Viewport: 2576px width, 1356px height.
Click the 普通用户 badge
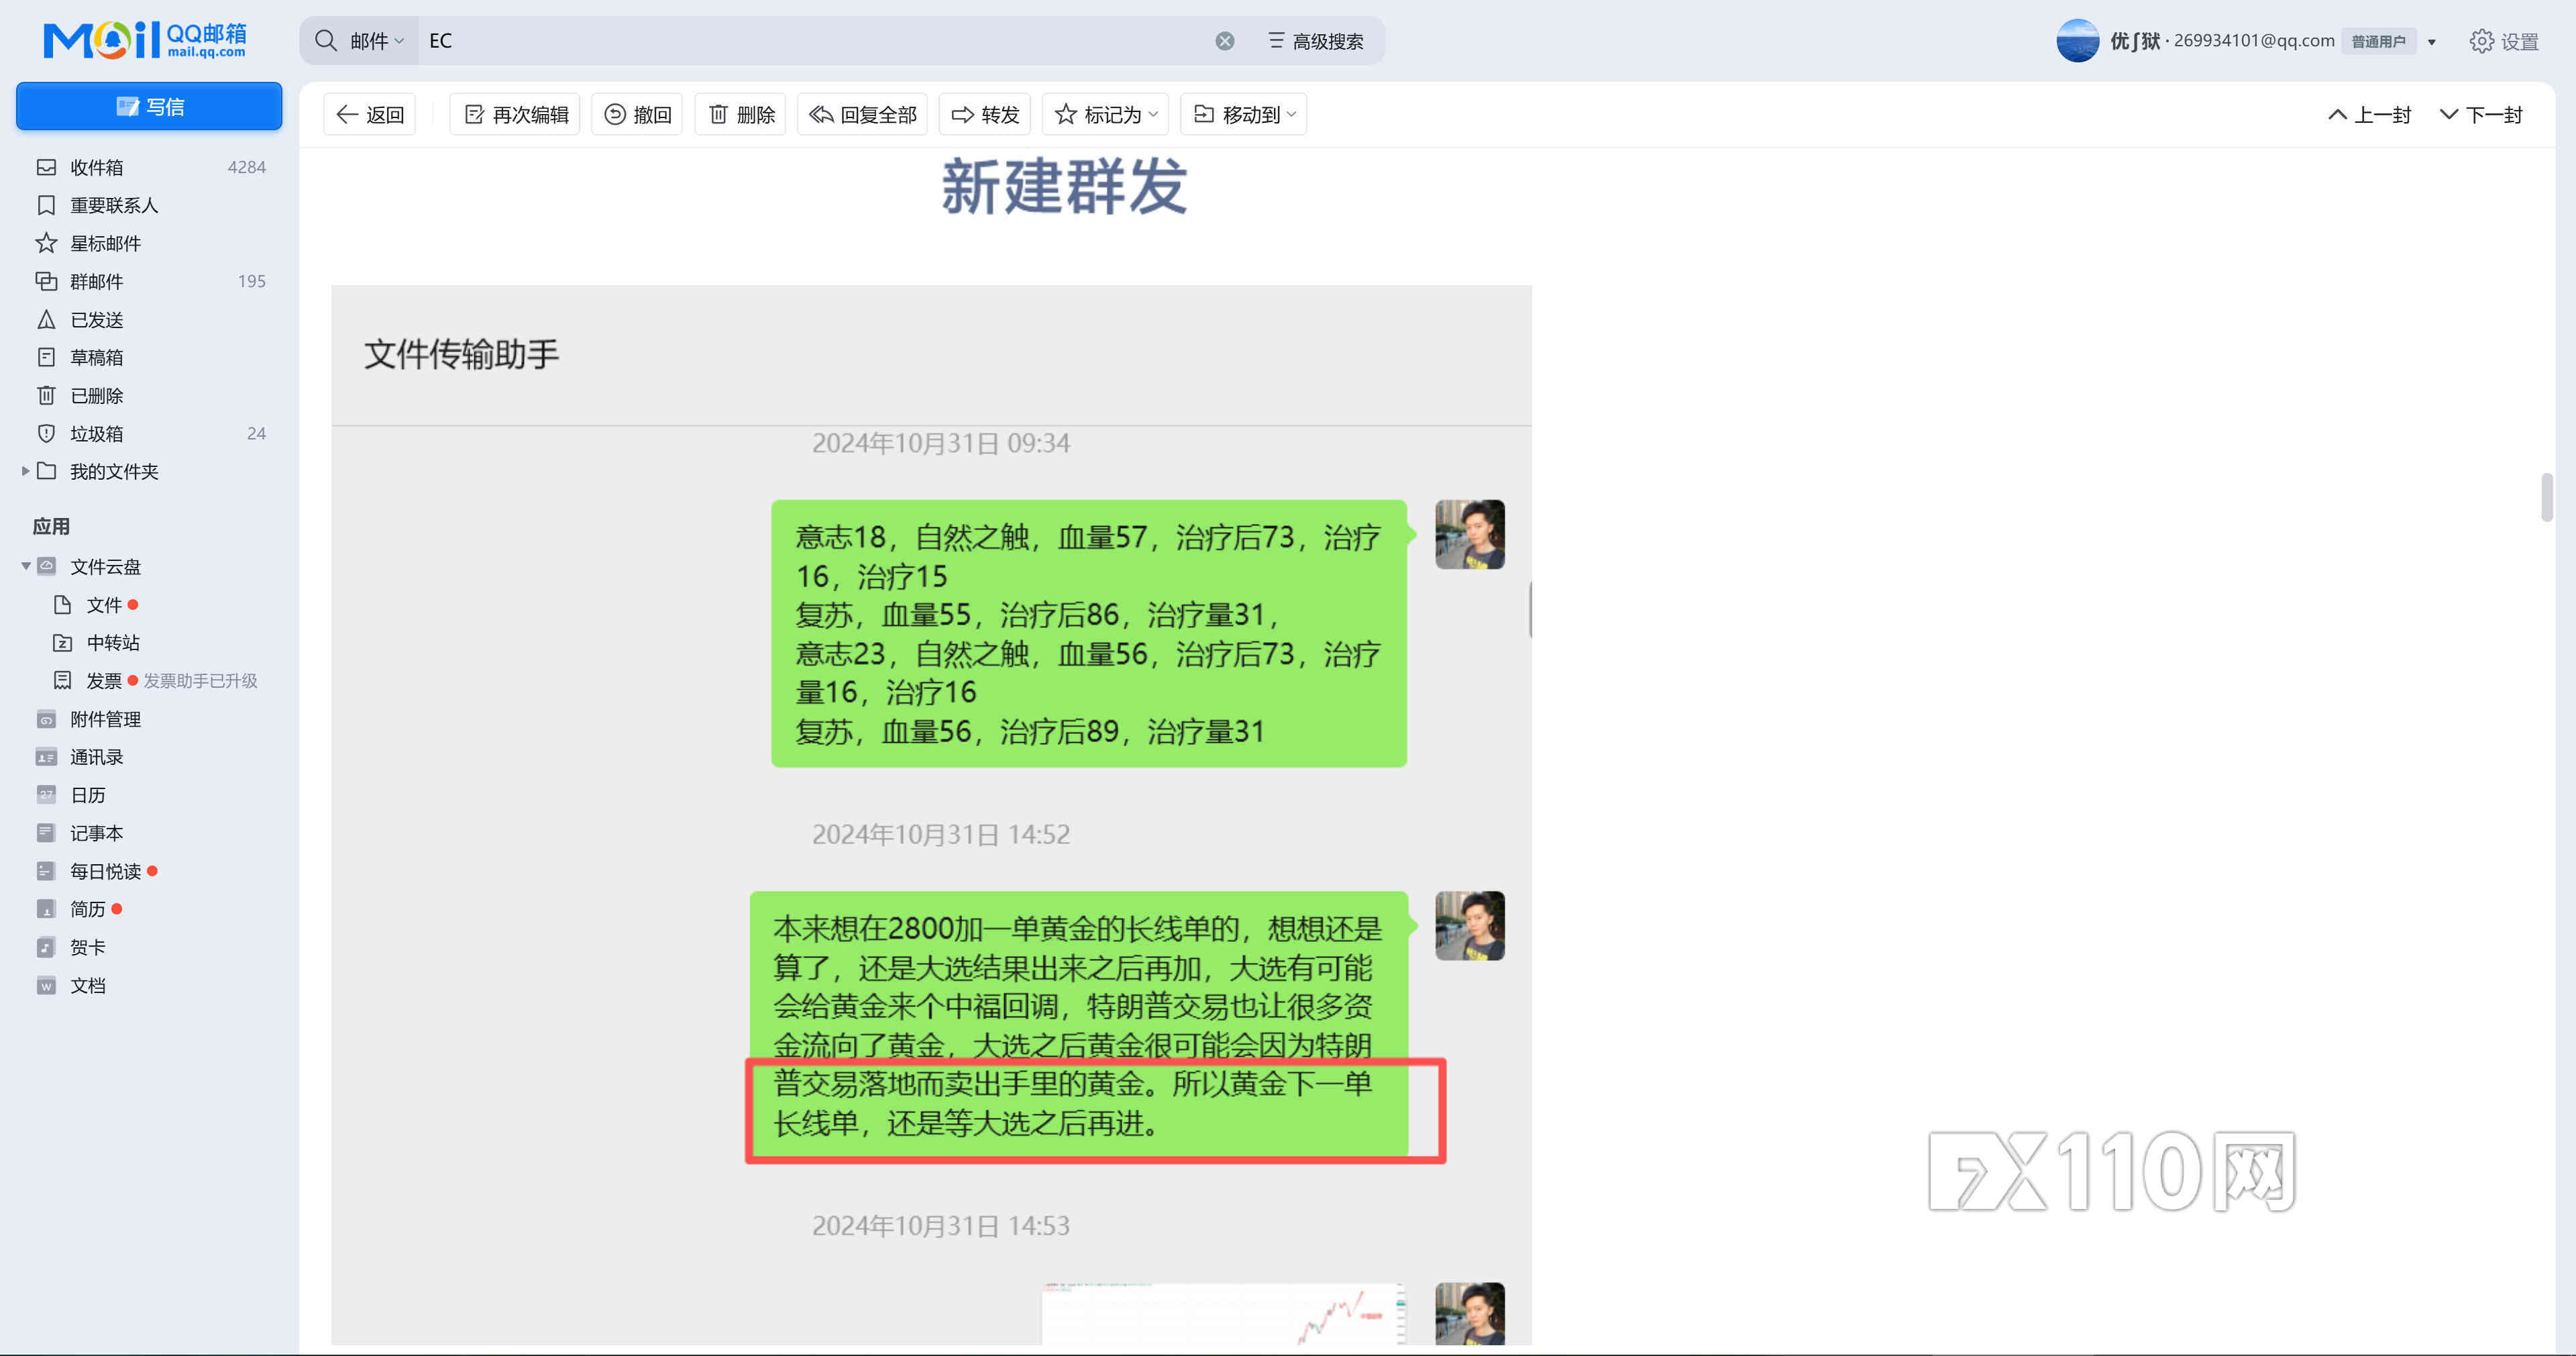(x=2378, y=41)
